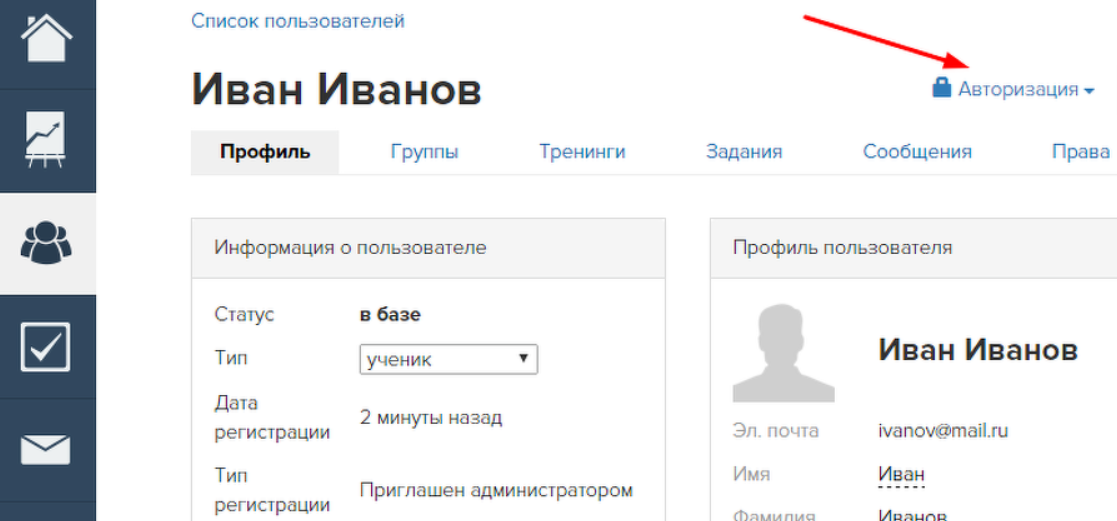Switch to the Права tab
This screenshot has height=521, width=1117.
[x=1081, y=152]
